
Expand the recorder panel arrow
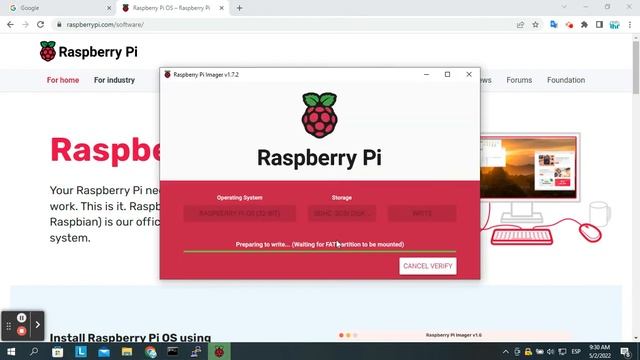(x=37, y=325)
